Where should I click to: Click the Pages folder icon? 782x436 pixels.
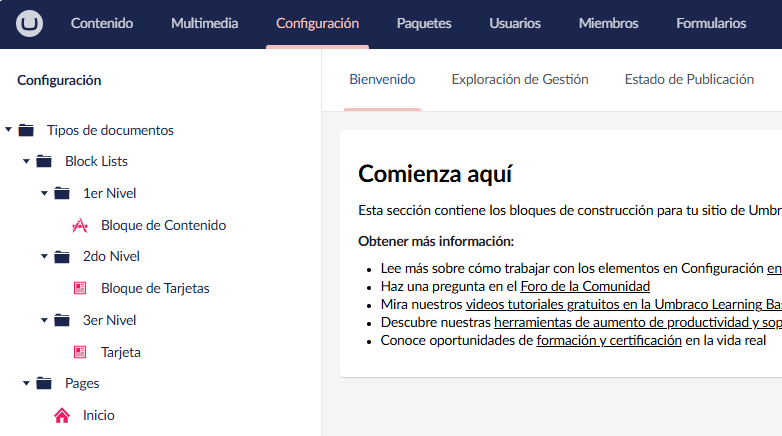pyautogui.click(x=44, y=383)
